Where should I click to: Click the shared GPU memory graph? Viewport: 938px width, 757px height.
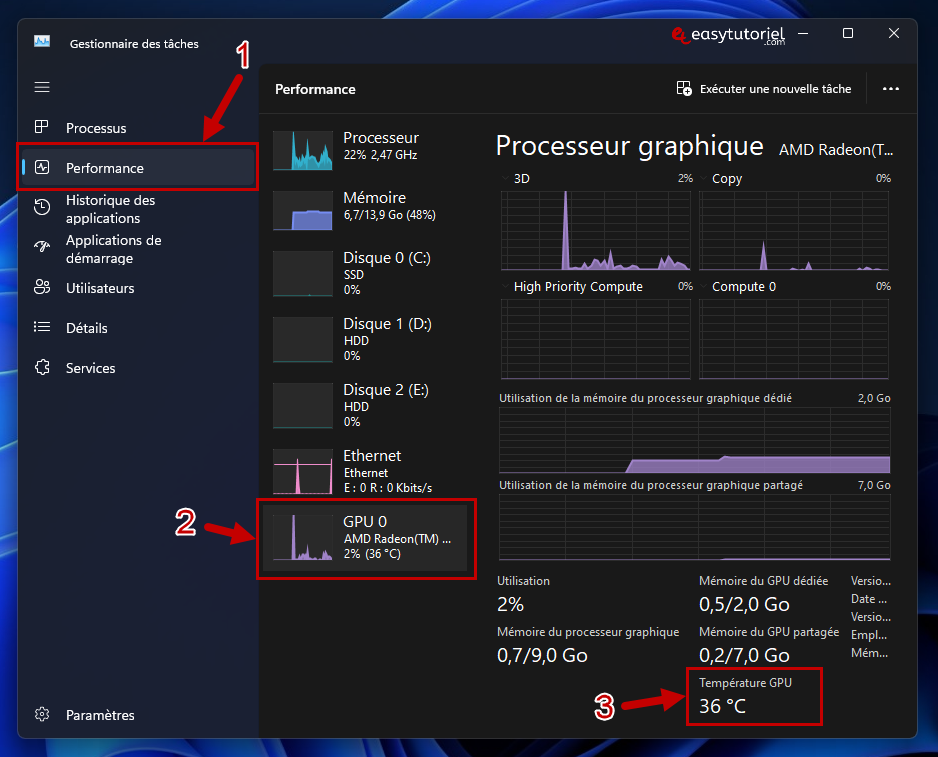point(695,527)
